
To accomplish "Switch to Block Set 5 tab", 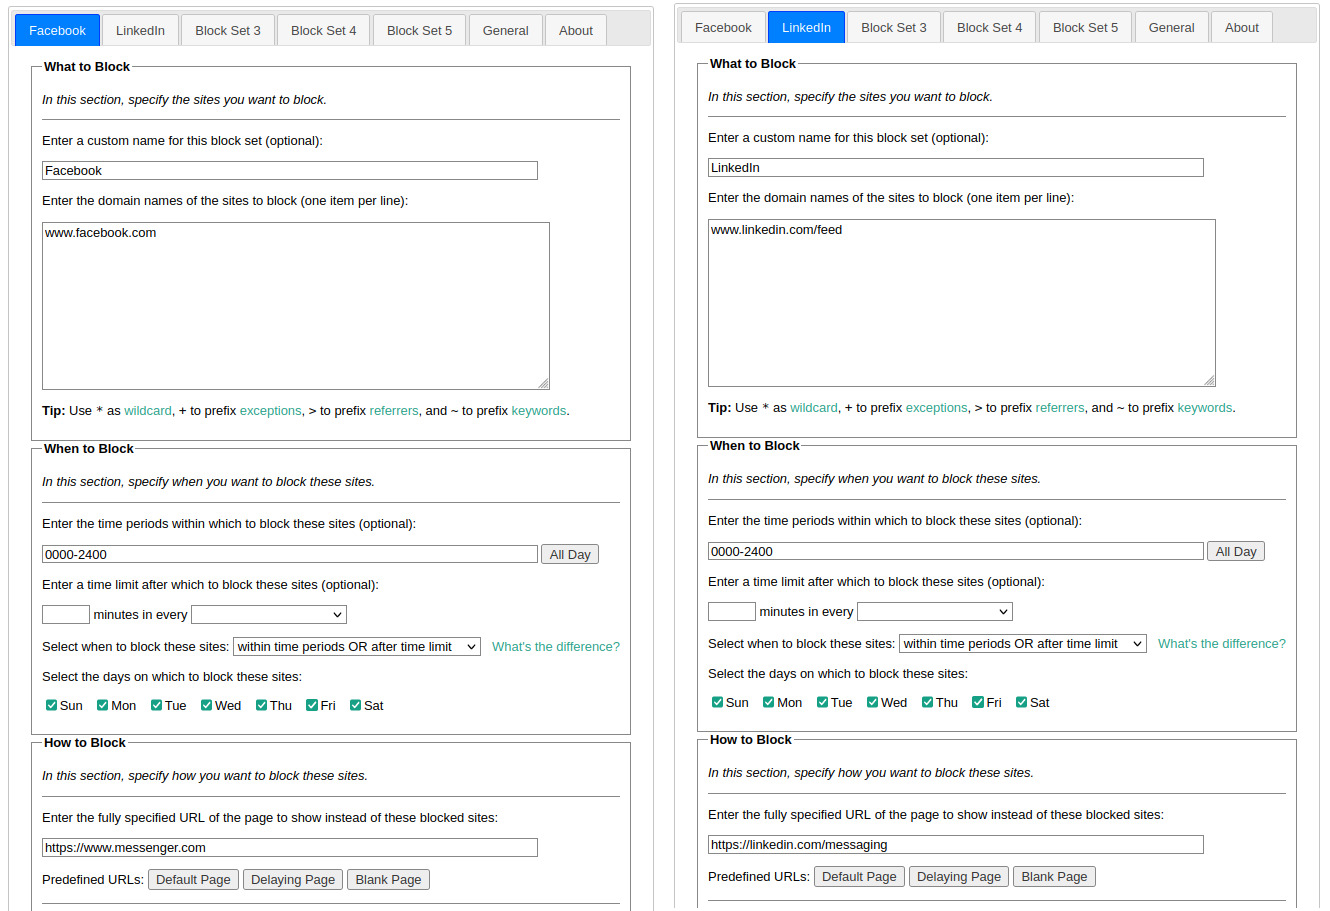I will click(419, 29).
